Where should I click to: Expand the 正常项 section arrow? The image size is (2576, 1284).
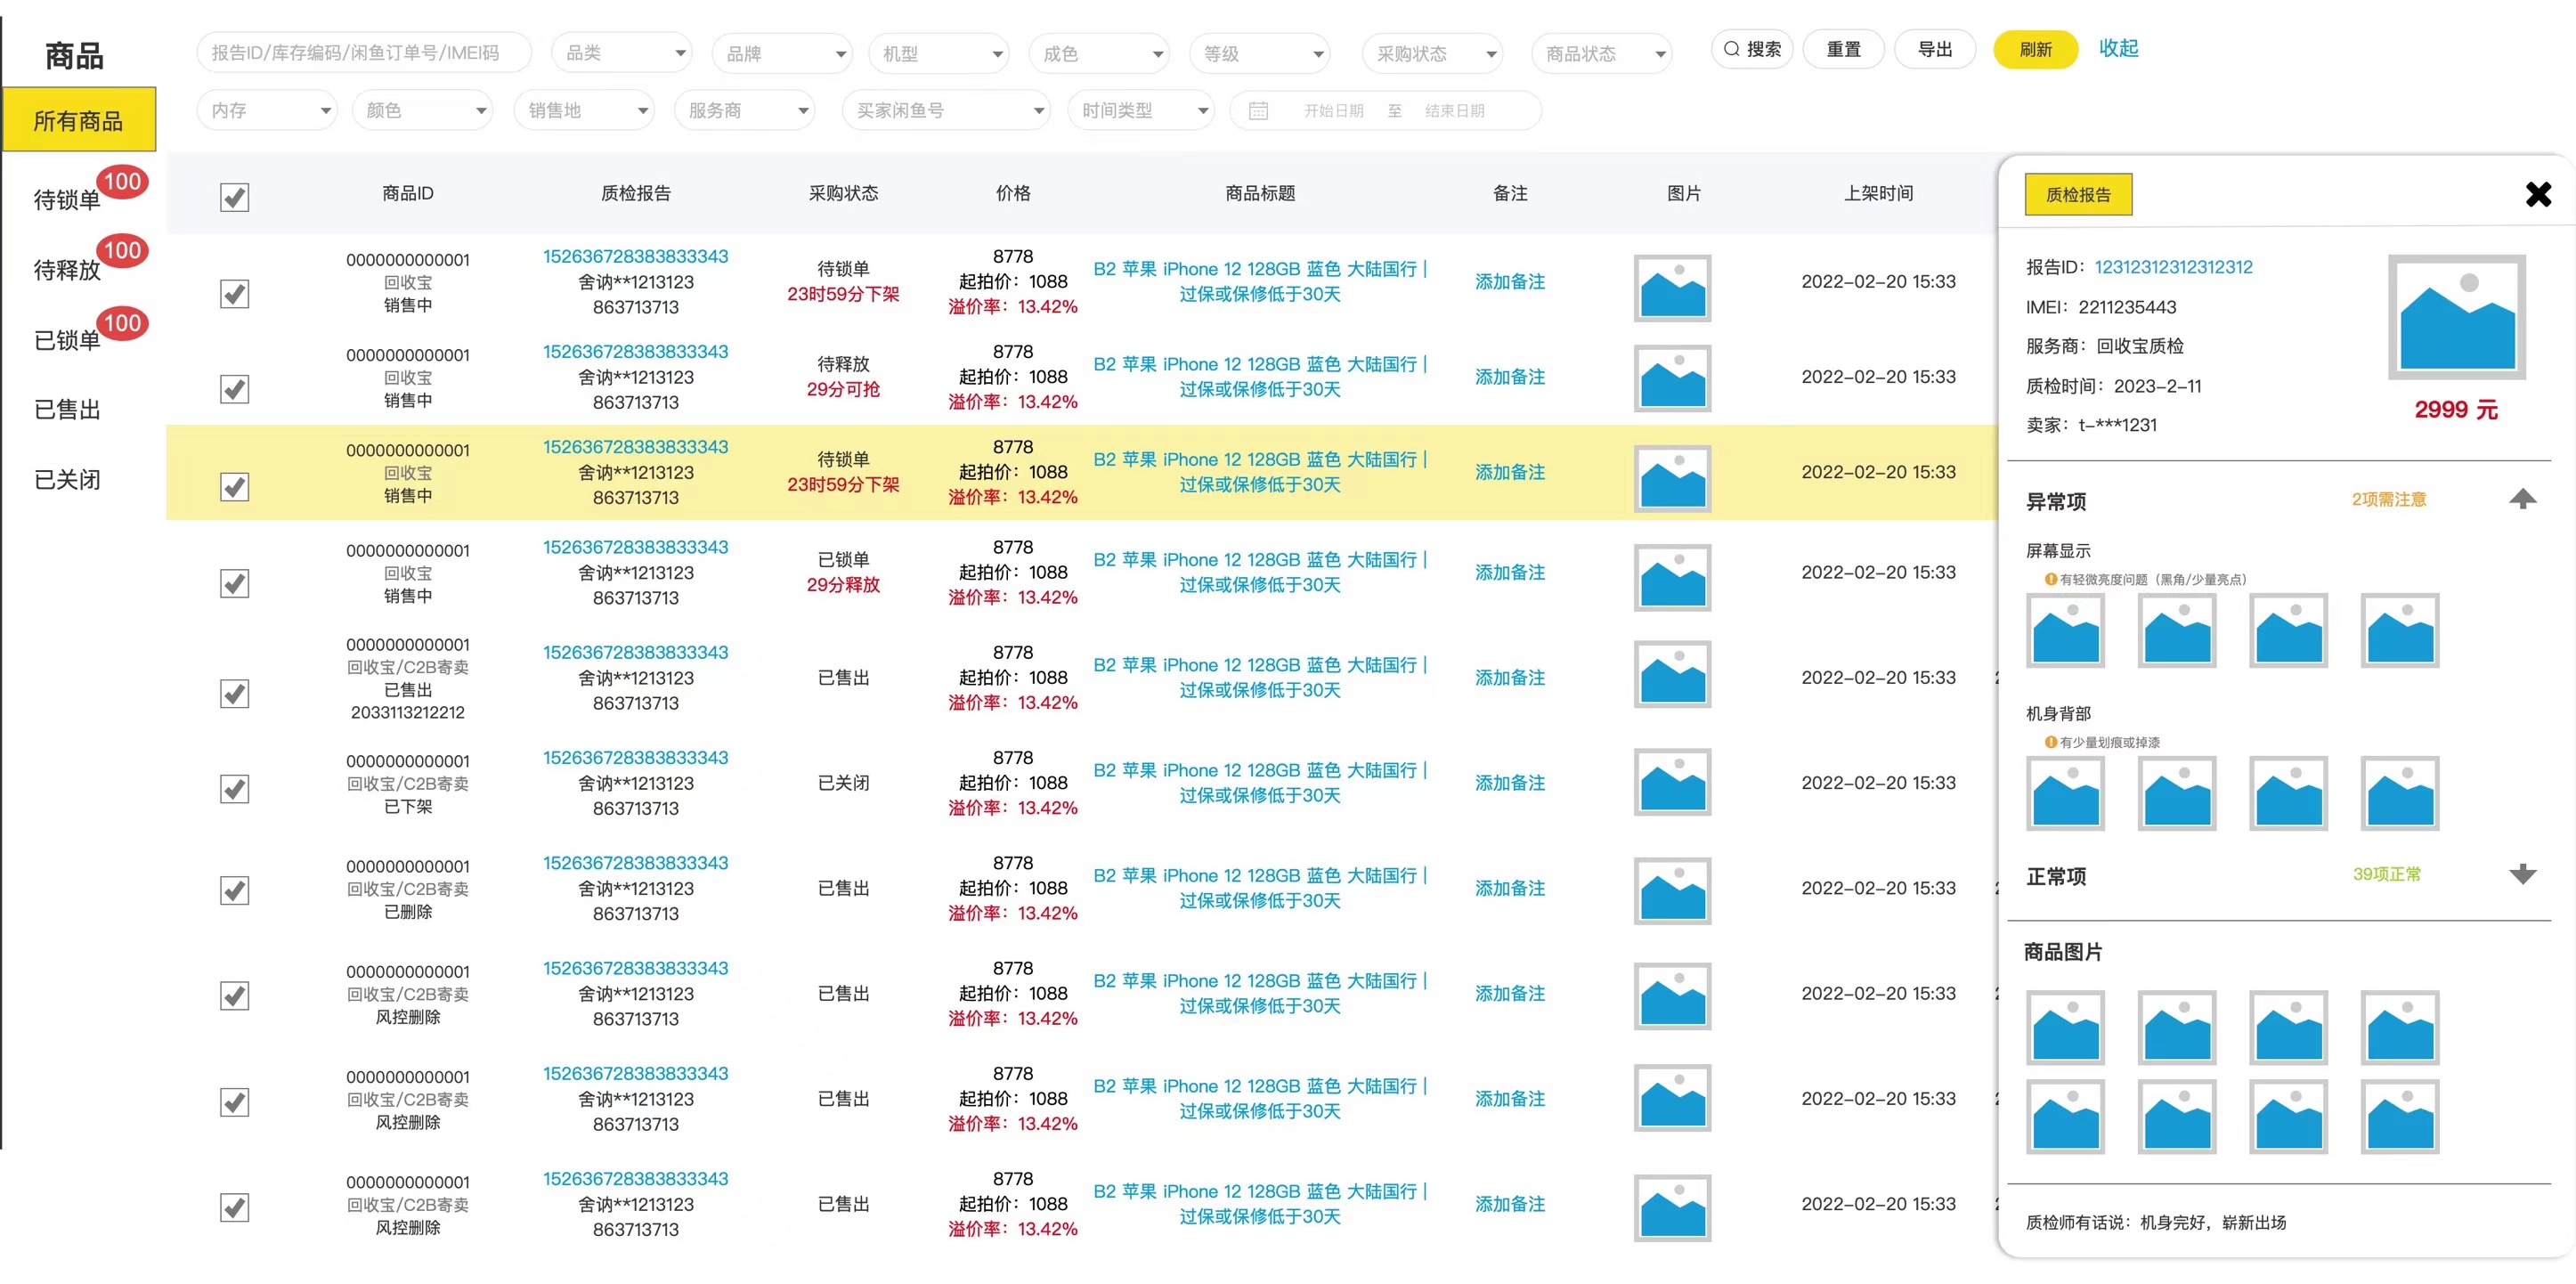click(2522, 874)
